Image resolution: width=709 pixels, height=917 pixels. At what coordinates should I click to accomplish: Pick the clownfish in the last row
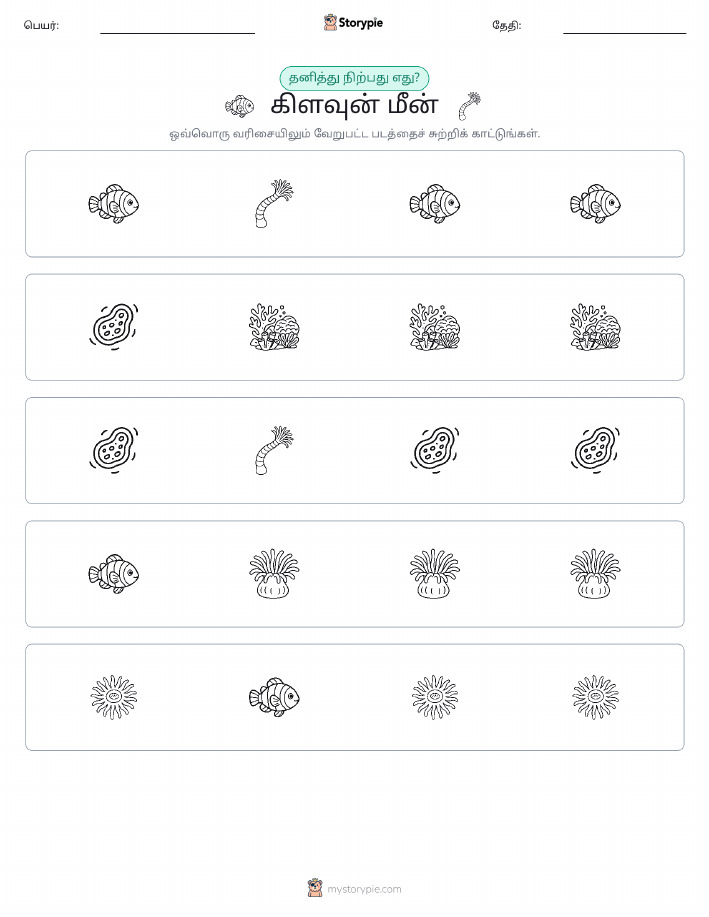(x=274, y=697)
